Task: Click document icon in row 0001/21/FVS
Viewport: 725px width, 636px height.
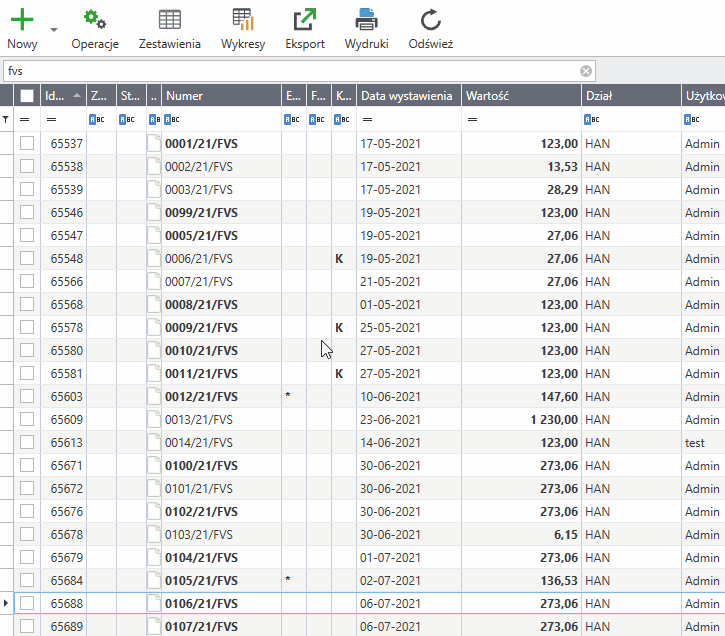Action: 154,144
